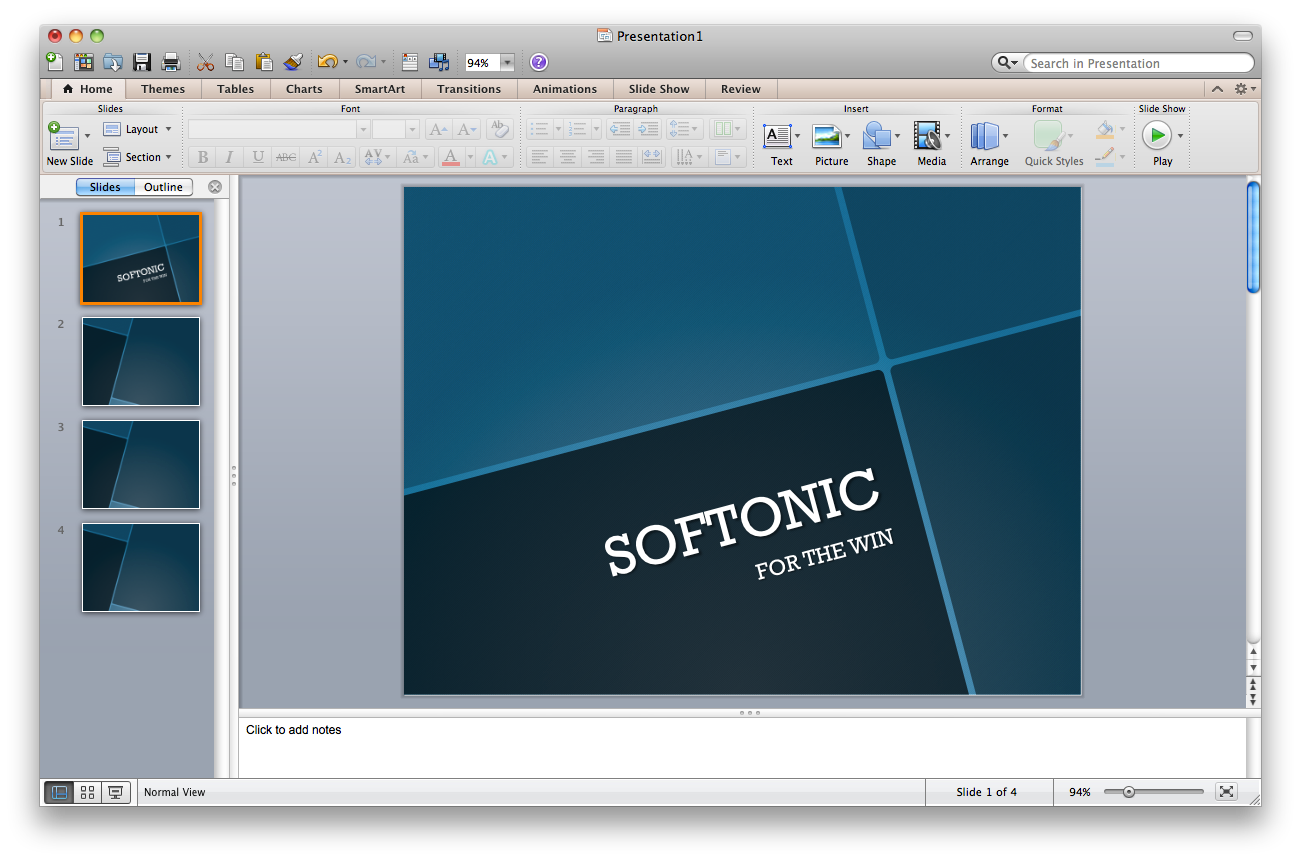Switch to the Themes tab
Viewport: 1301px width, 861px height.
[x=163, y=89]
